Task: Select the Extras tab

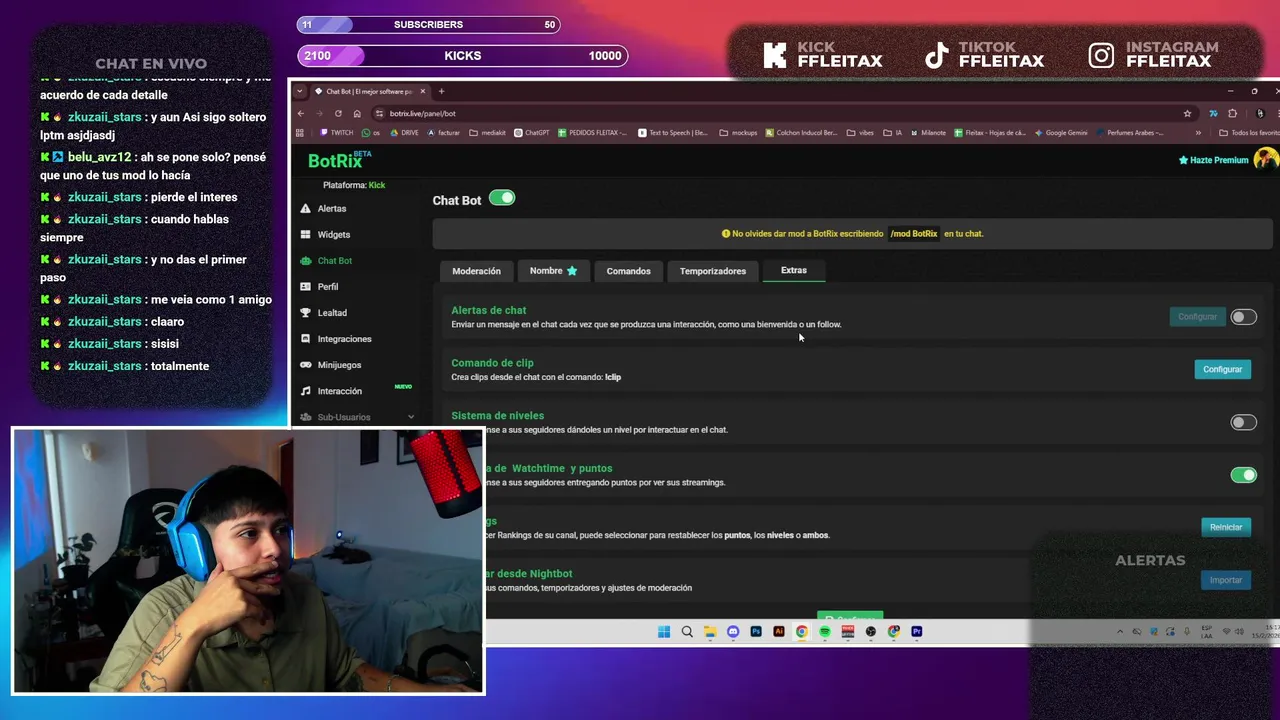Action: pyautogui.click(x=794, y=270)
